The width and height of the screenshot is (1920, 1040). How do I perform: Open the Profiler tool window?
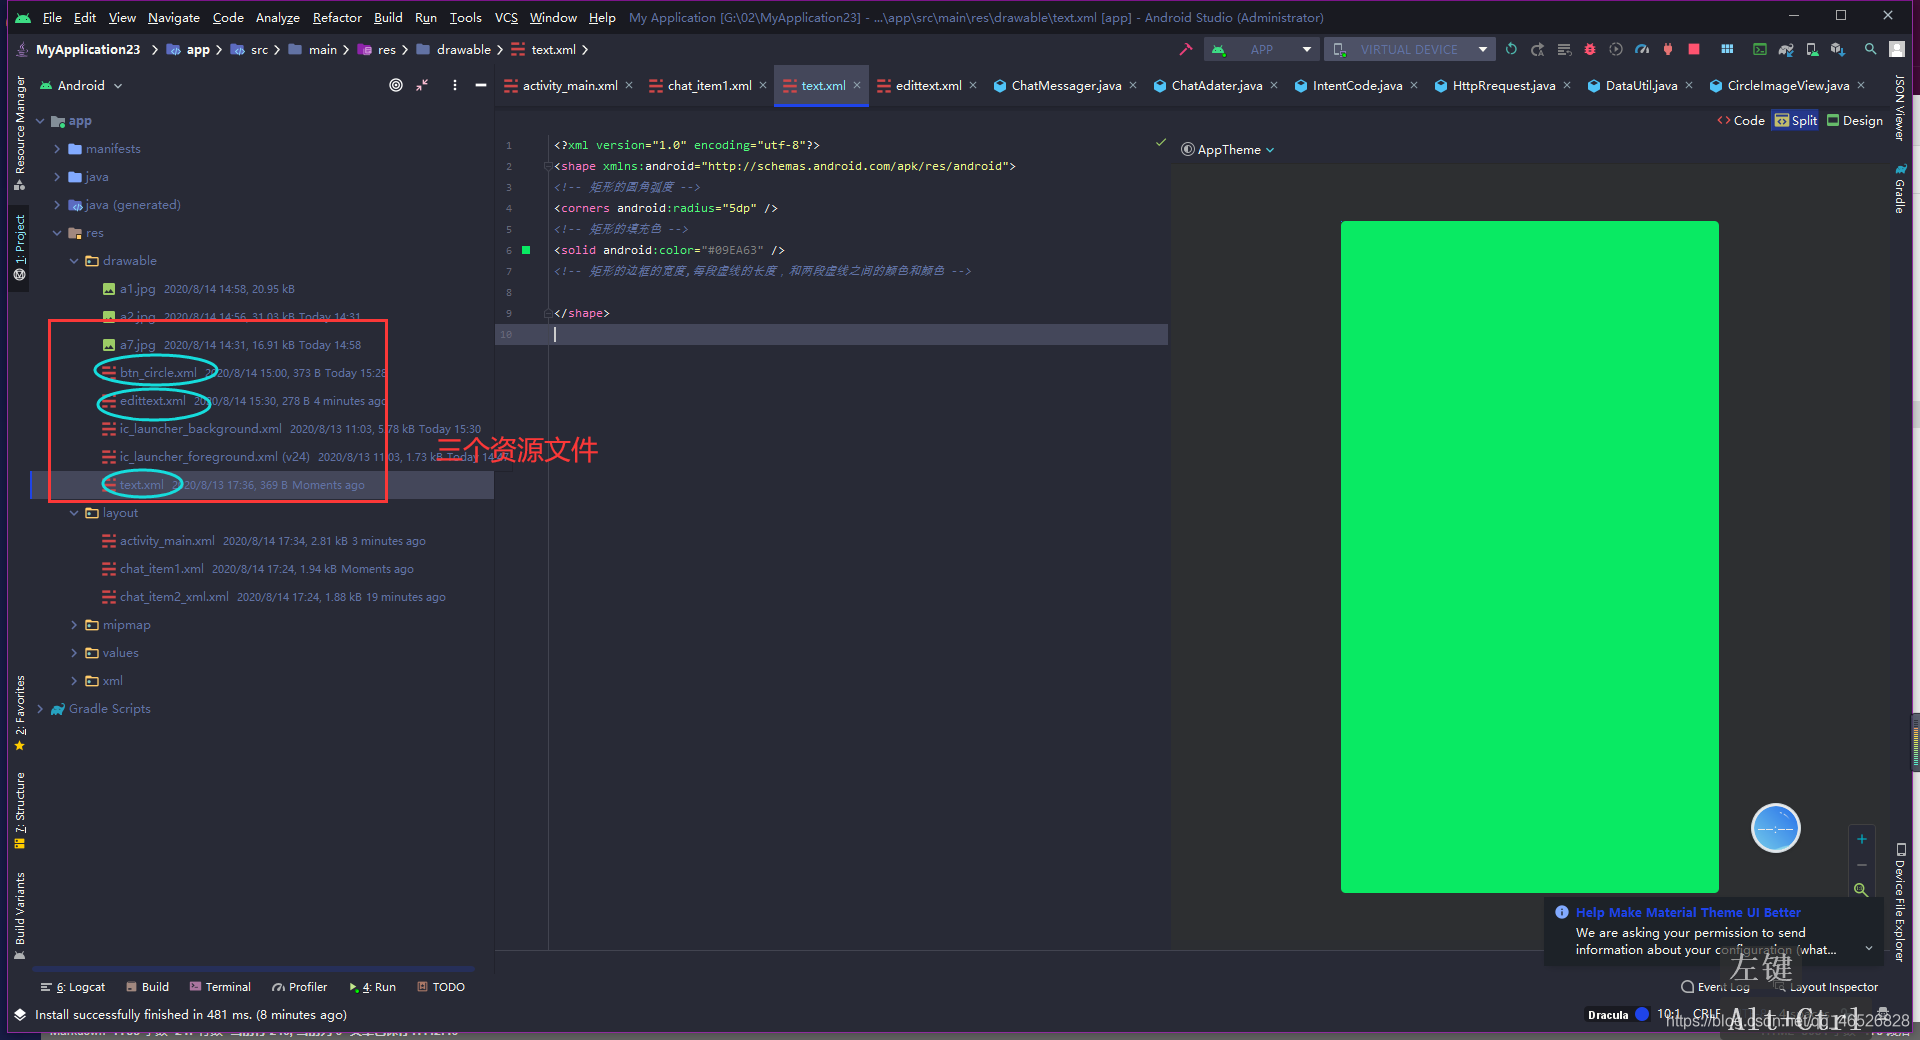[x=299, y=987]
